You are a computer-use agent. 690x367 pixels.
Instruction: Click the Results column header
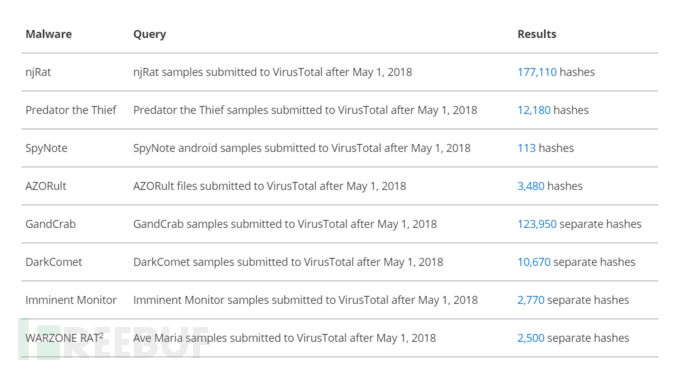537,34
